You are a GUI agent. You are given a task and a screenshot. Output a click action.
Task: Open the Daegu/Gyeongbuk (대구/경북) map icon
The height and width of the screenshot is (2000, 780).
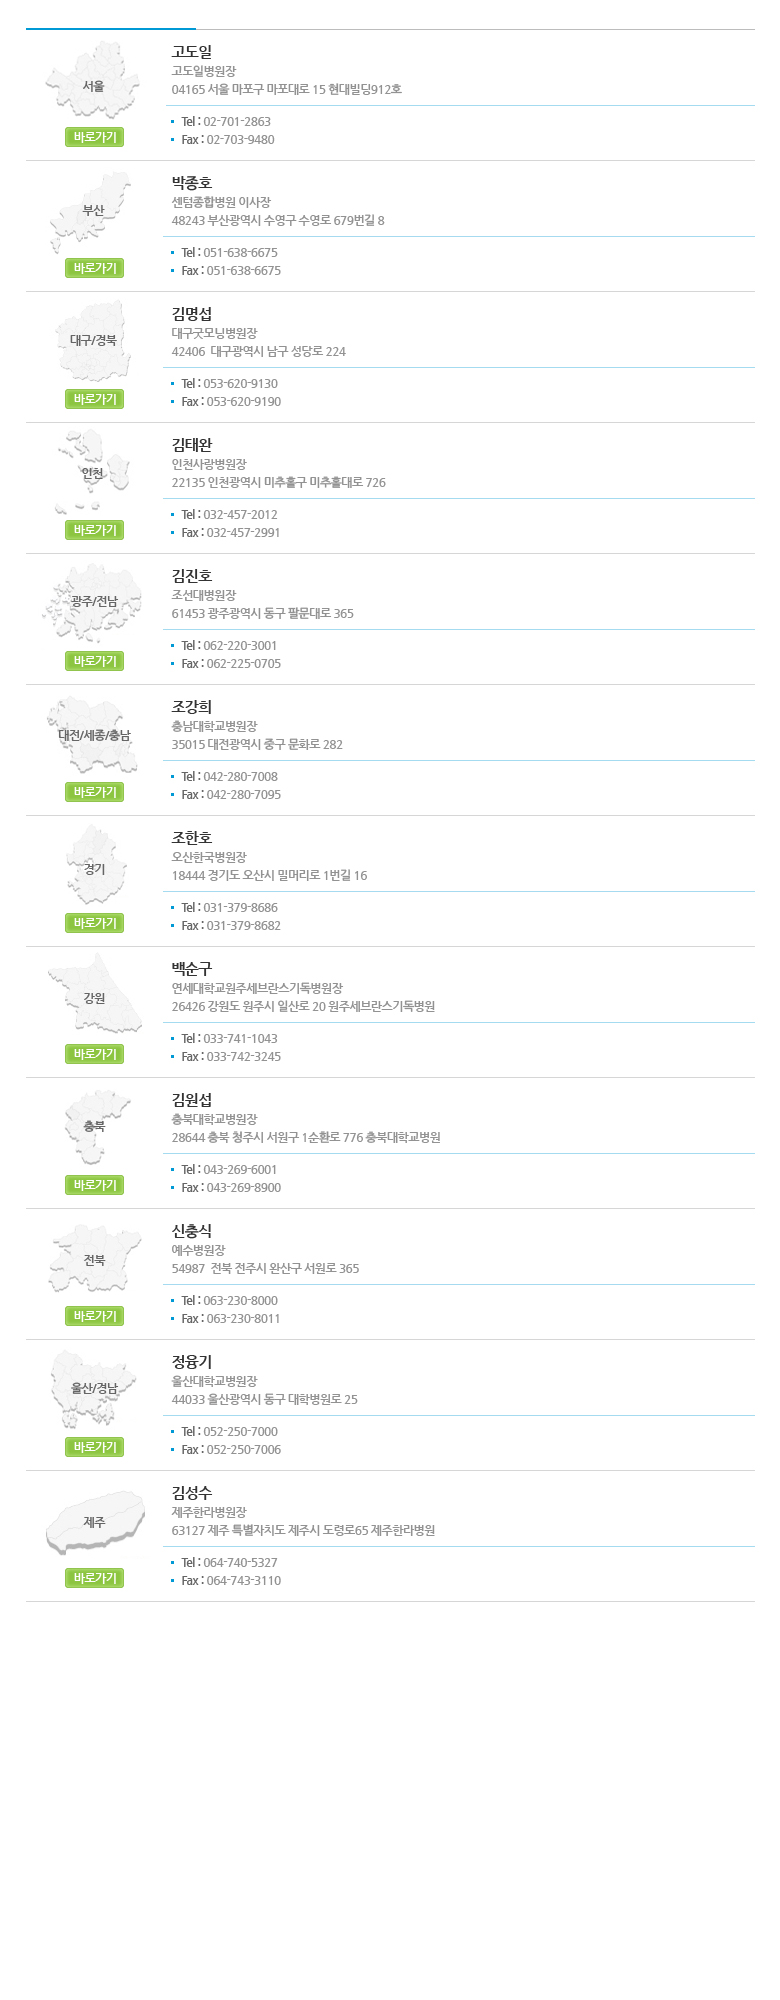(94, 341)
